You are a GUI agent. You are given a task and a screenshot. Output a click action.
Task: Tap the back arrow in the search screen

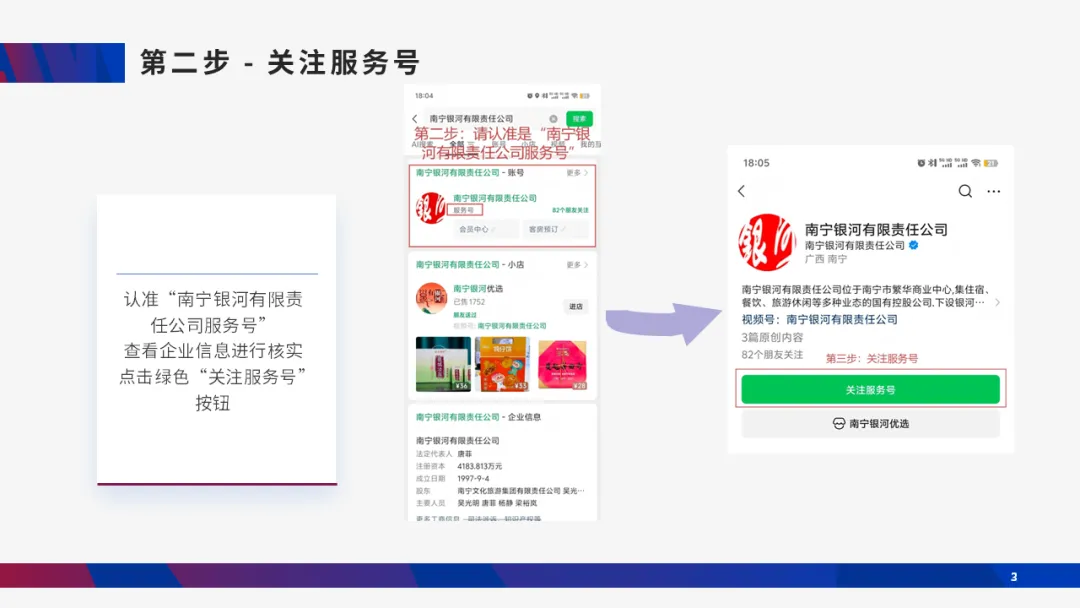pos(415,119)
